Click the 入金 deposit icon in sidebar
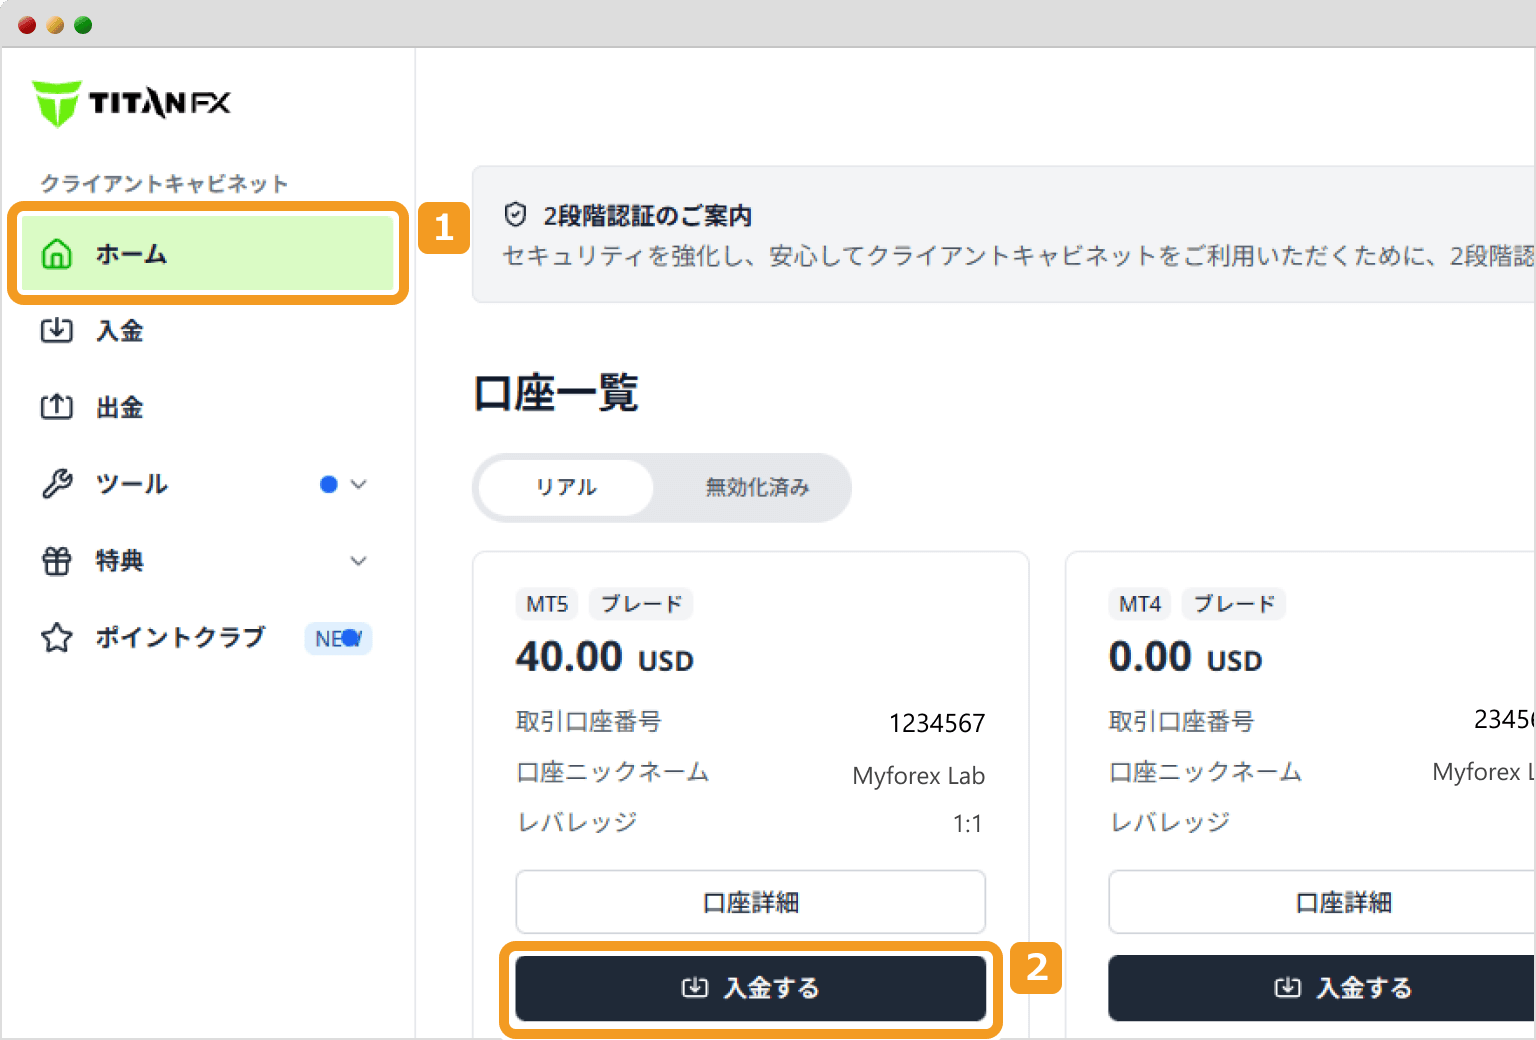1536x1040 pixels. coord(57,331)
